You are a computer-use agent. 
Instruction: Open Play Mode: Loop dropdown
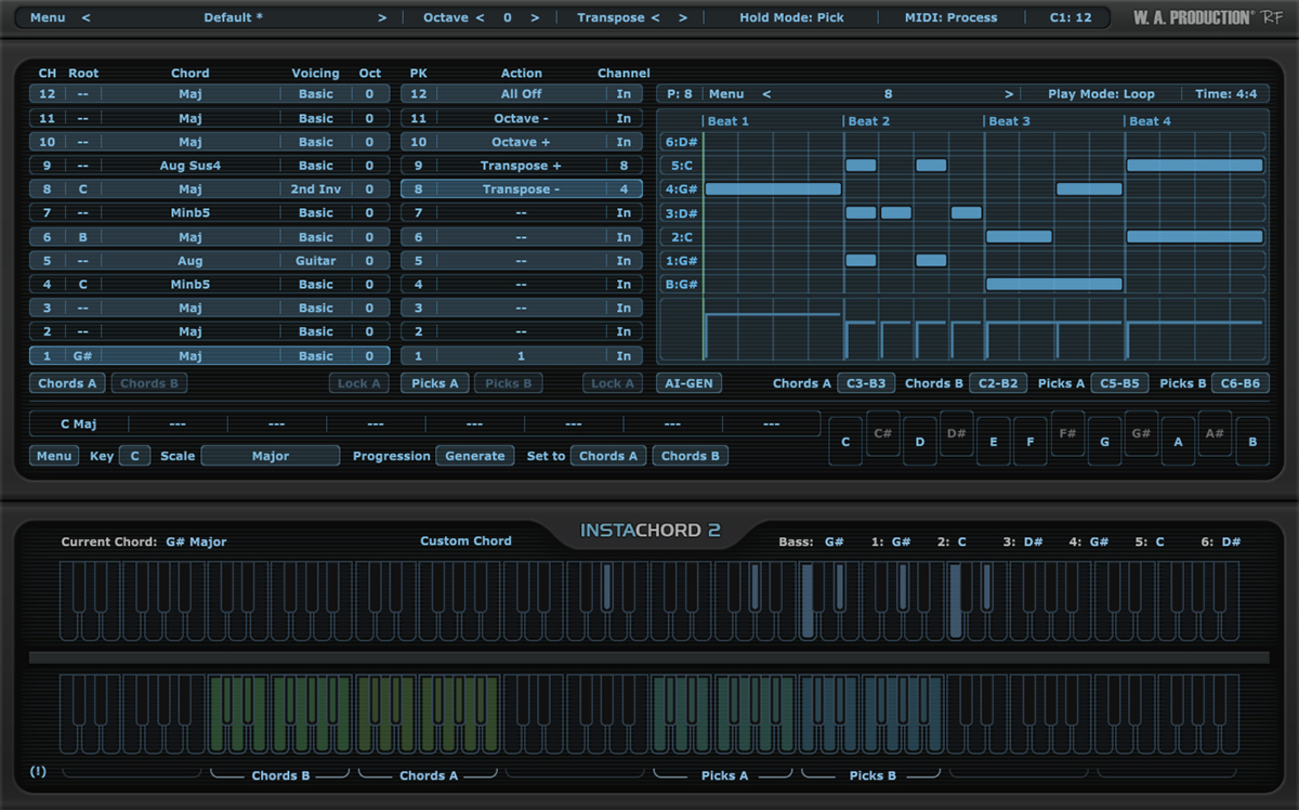1101,94
